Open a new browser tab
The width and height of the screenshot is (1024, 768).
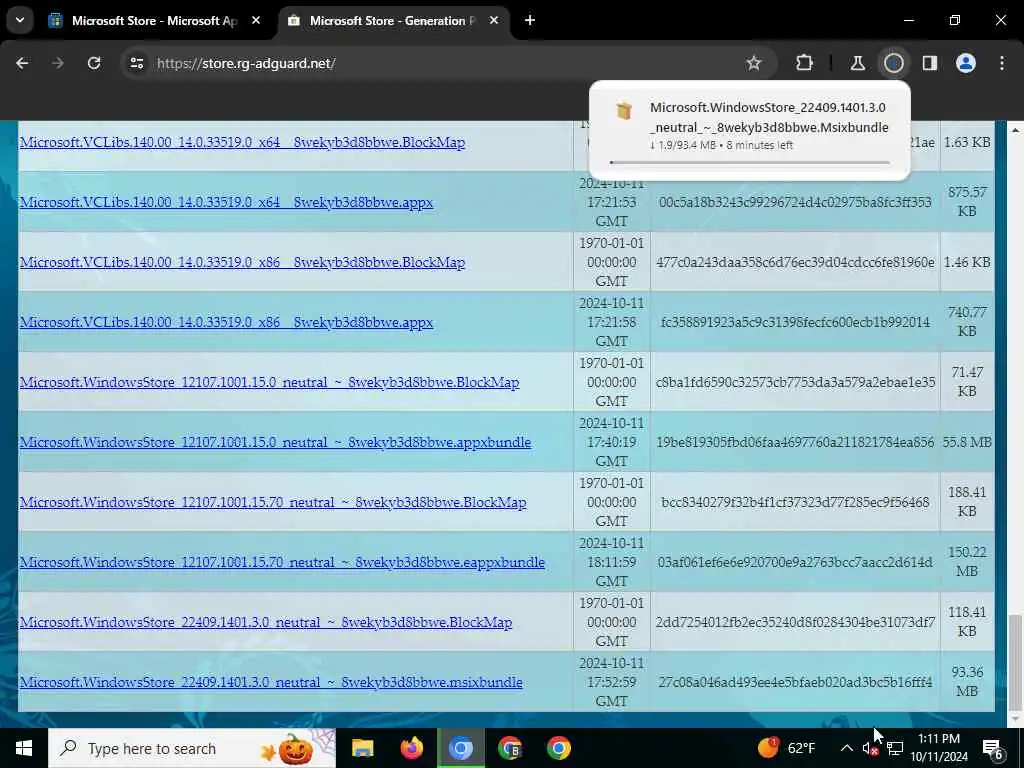(x=530, y=21)
